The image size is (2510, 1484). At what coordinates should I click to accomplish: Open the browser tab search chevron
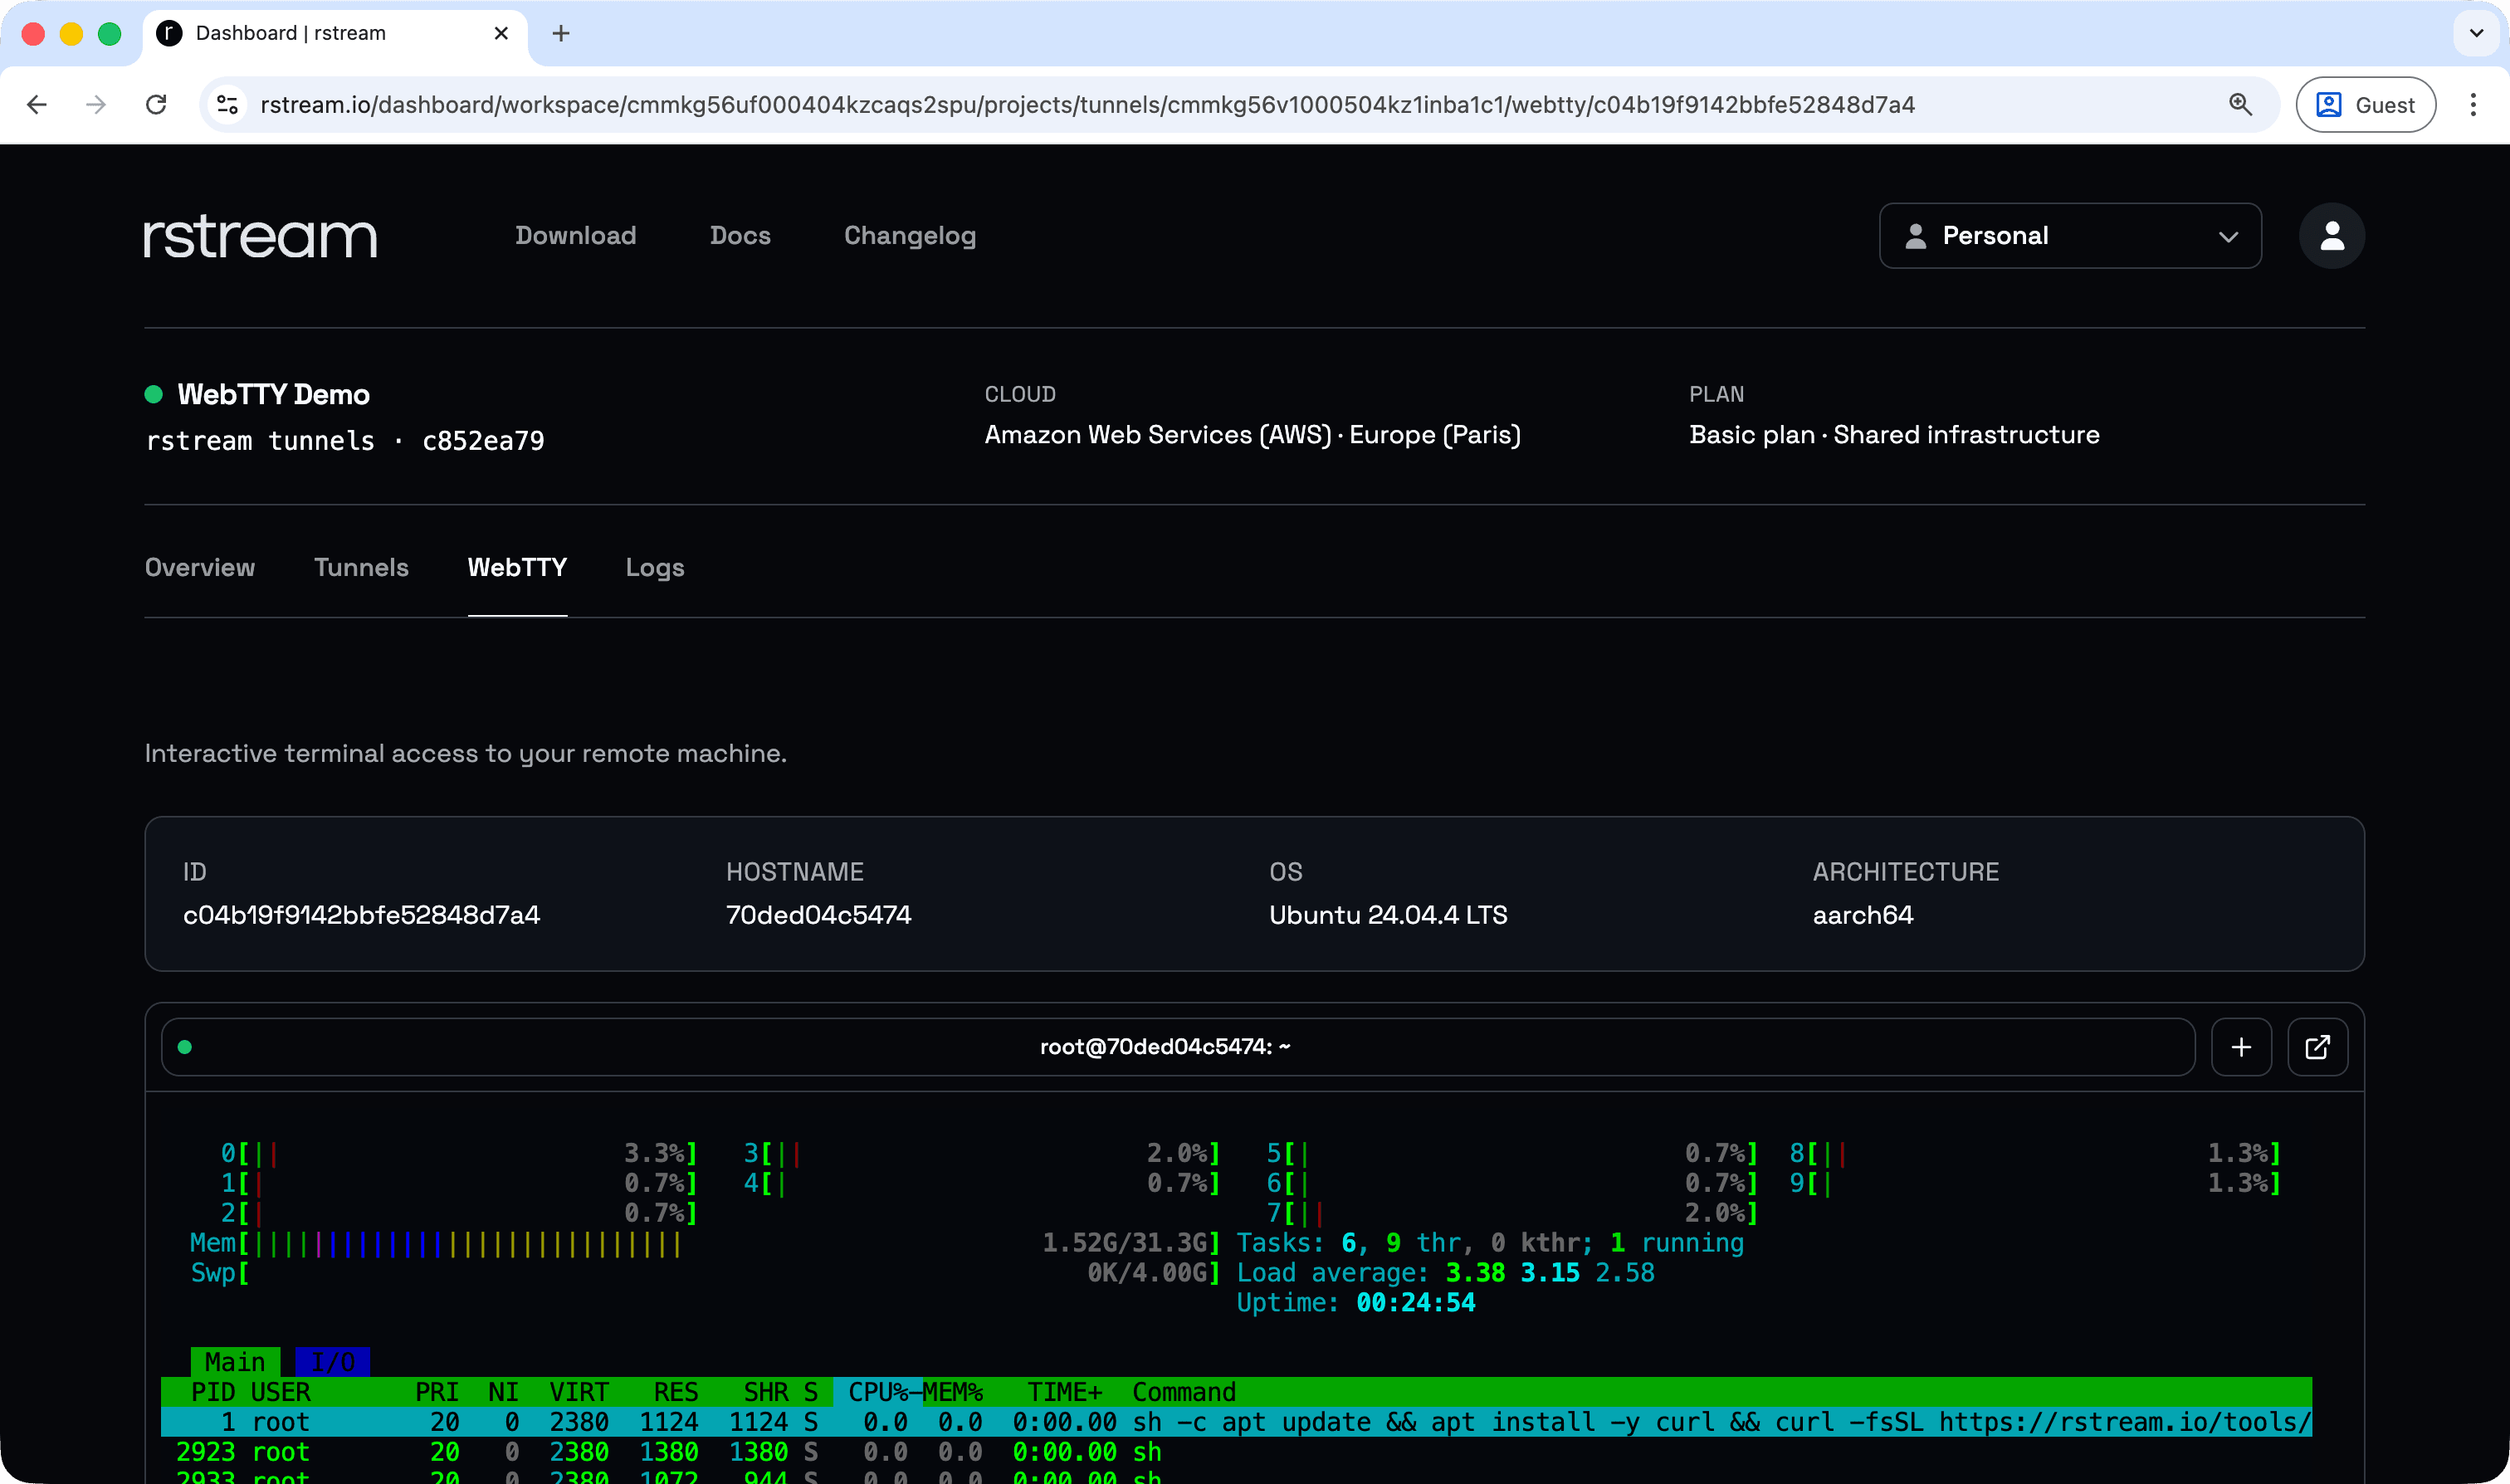(2476, 33)
